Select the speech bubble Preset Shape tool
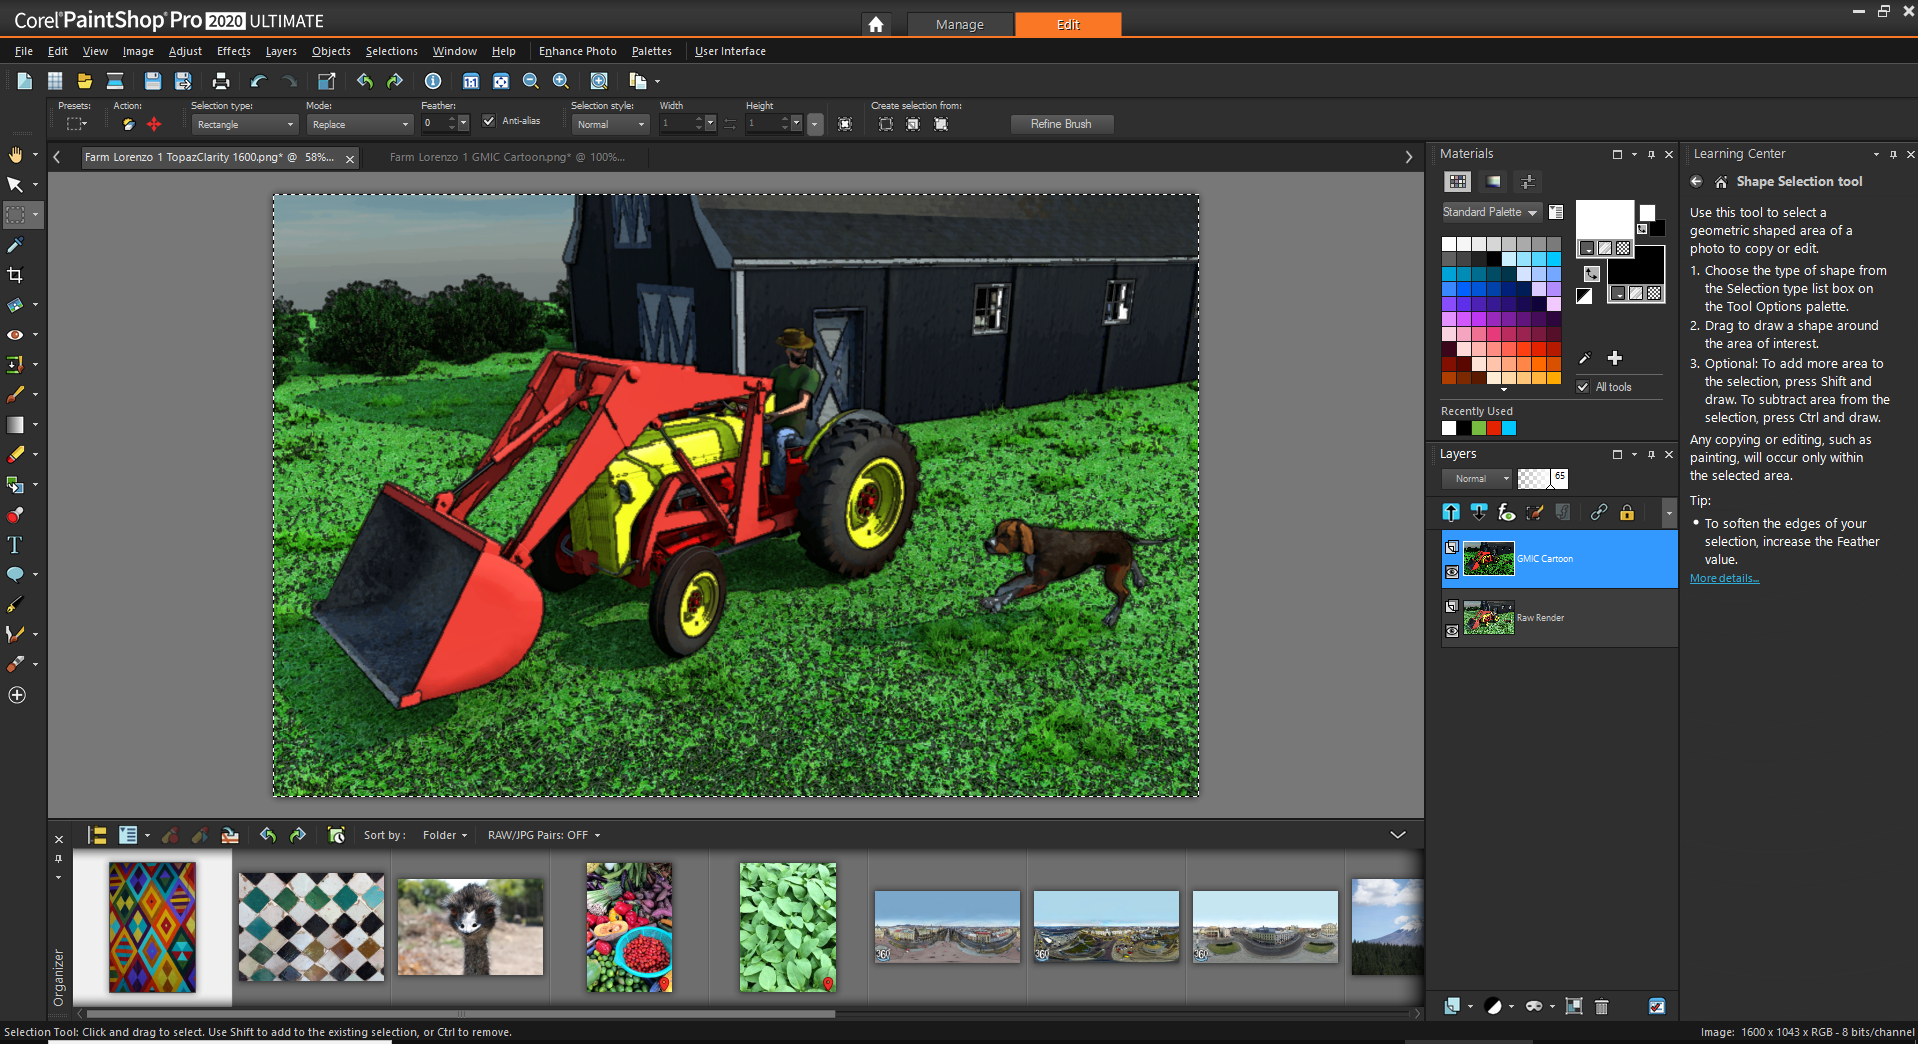This screenshot has height=1044, width=1918. 15,574
